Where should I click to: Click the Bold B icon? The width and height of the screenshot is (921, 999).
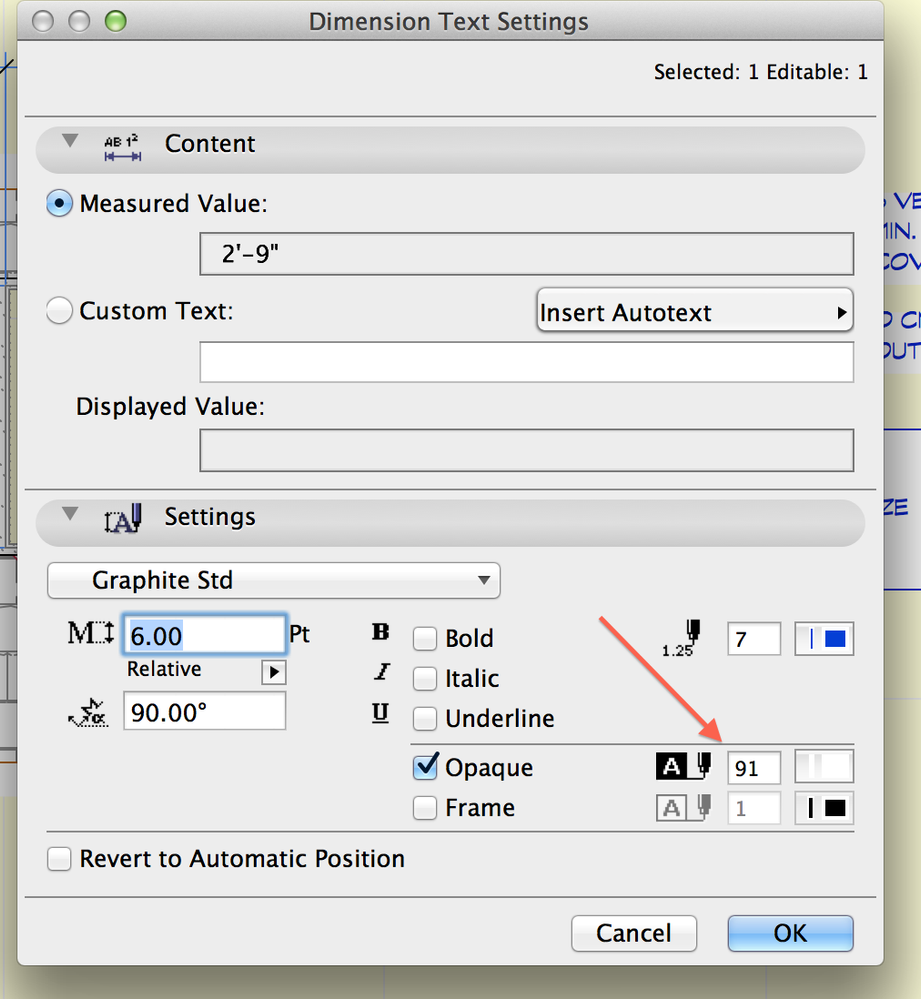click(380, 633)
